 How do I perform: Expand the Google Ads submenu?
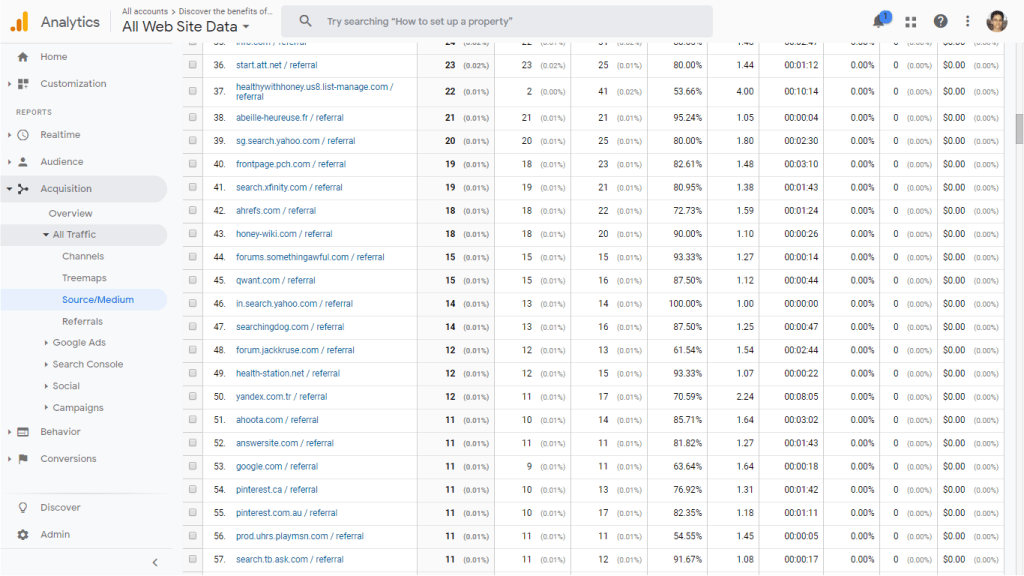point(46,343)
